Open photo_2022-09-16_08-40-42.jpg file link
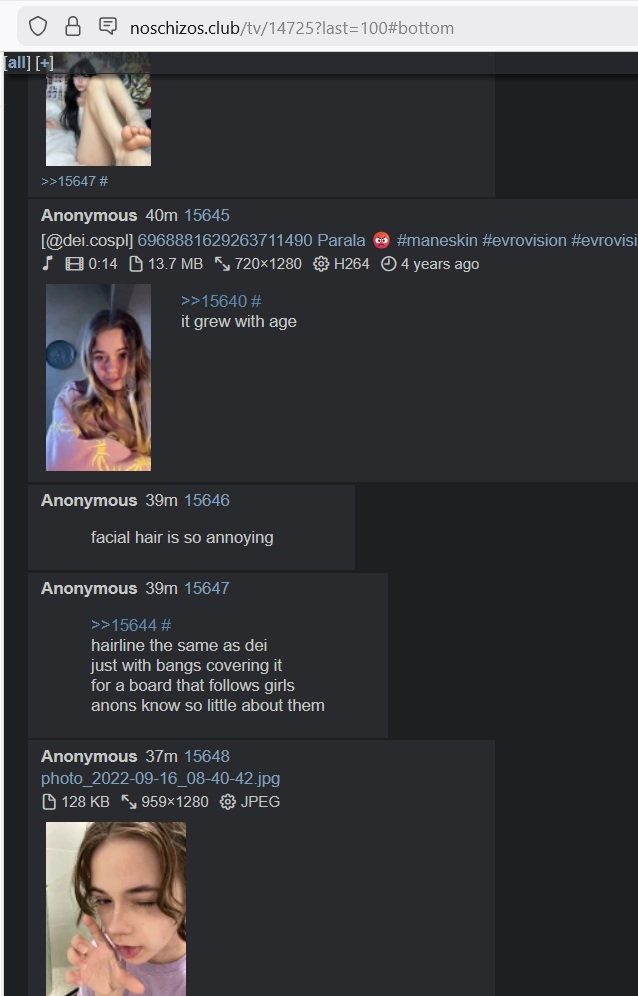 [x=160, y=778]
